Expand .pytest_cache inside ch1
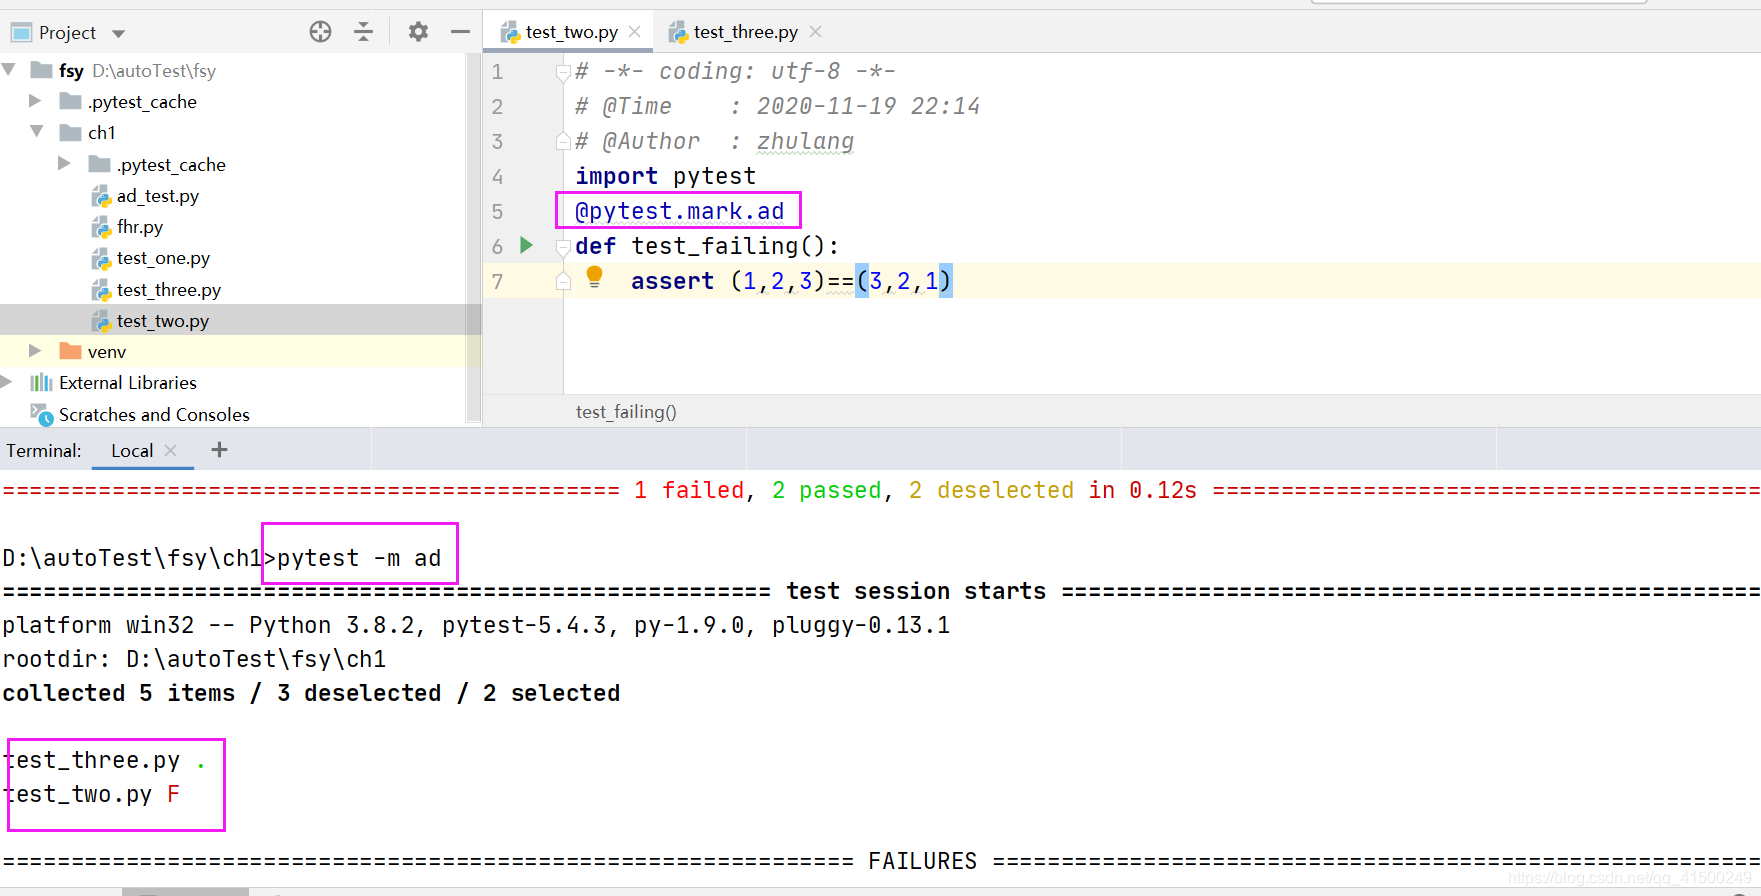 64,164
